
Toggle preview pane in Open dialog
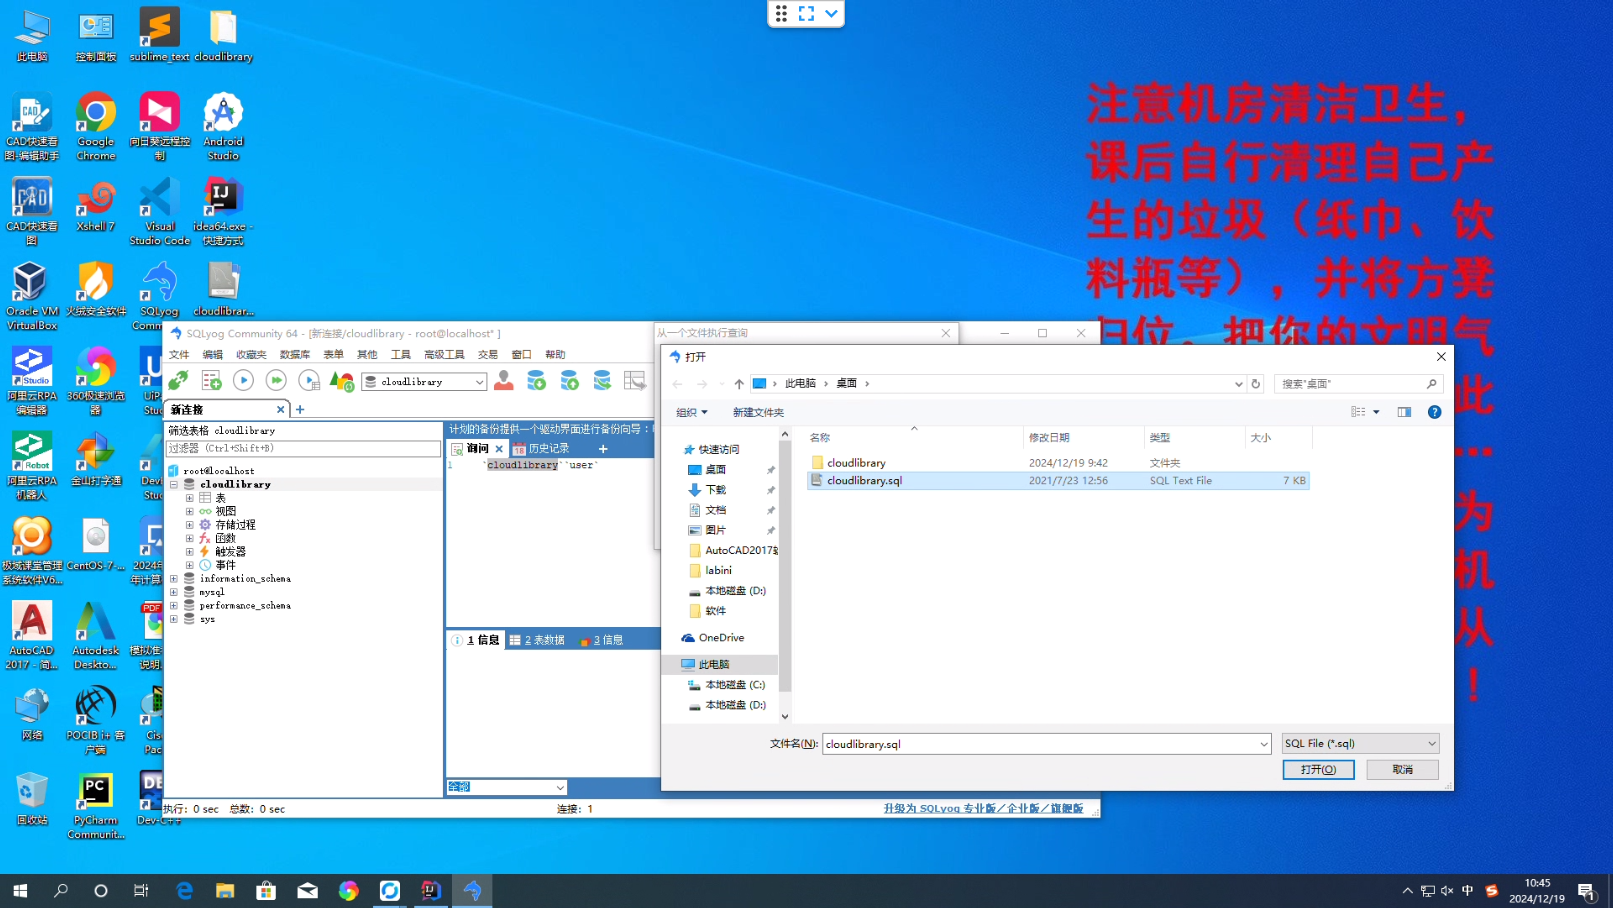[1404, 412]
